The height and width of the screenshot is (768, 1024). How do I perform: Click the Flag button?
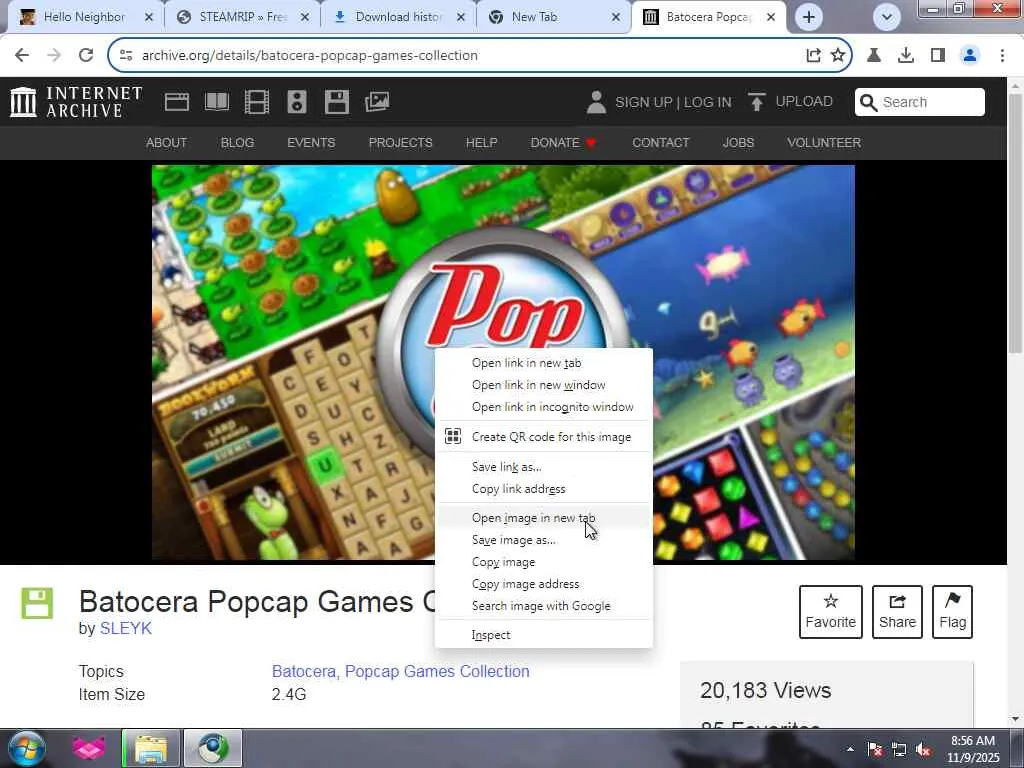[952, 612]
